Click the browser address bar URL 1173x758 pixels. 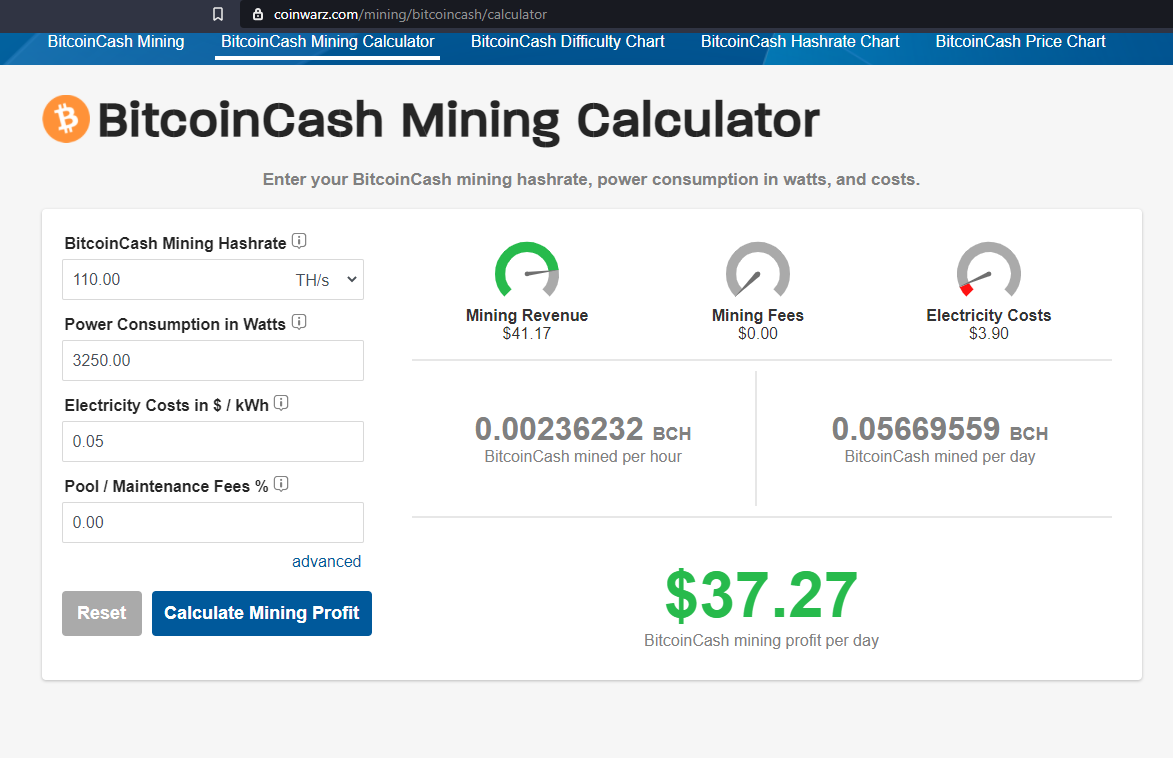coord(410,14)
